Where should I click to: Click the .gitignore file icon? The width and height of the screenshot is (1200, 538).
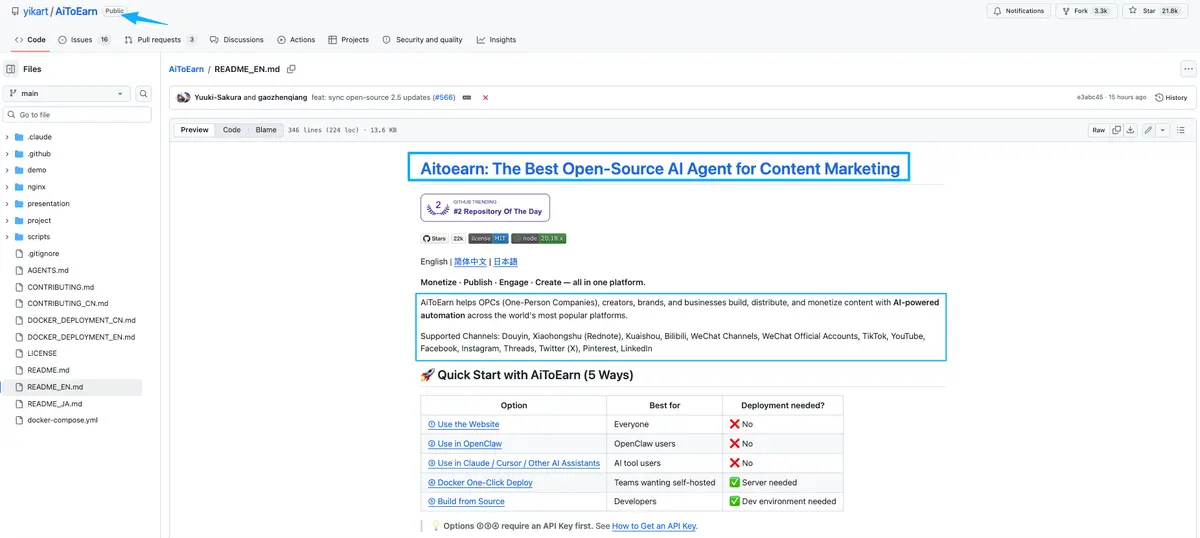point(19,254)
